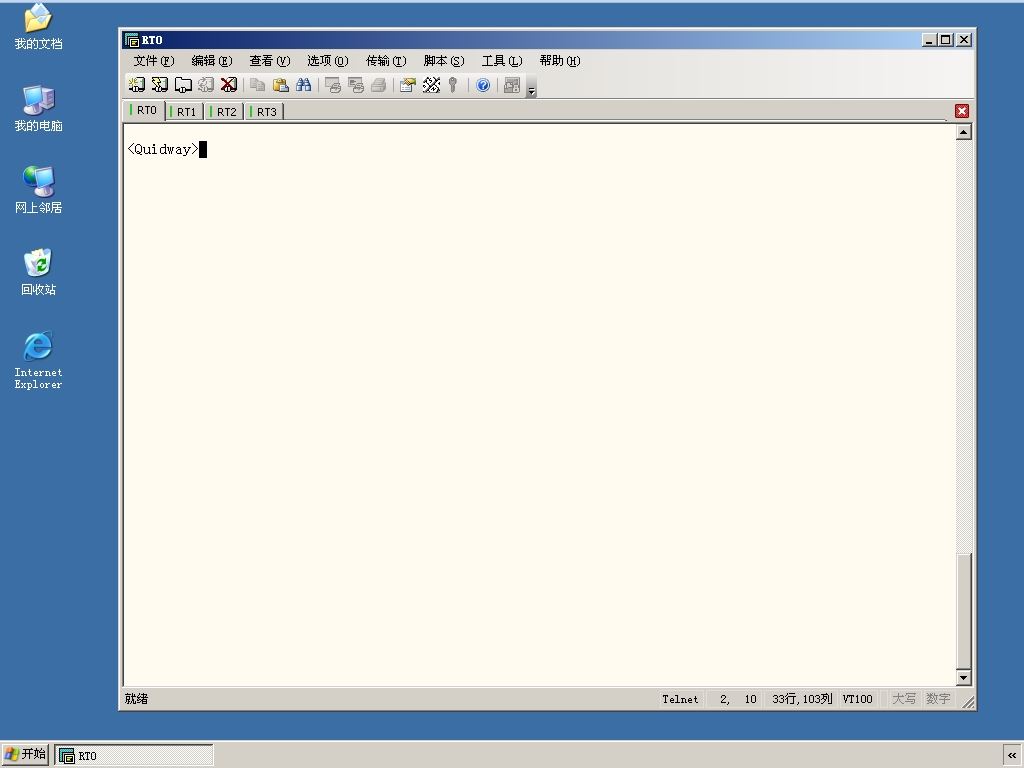Open Help with blue question icon
This screenshot has width=1024, height=768.
tap(483, 85)
